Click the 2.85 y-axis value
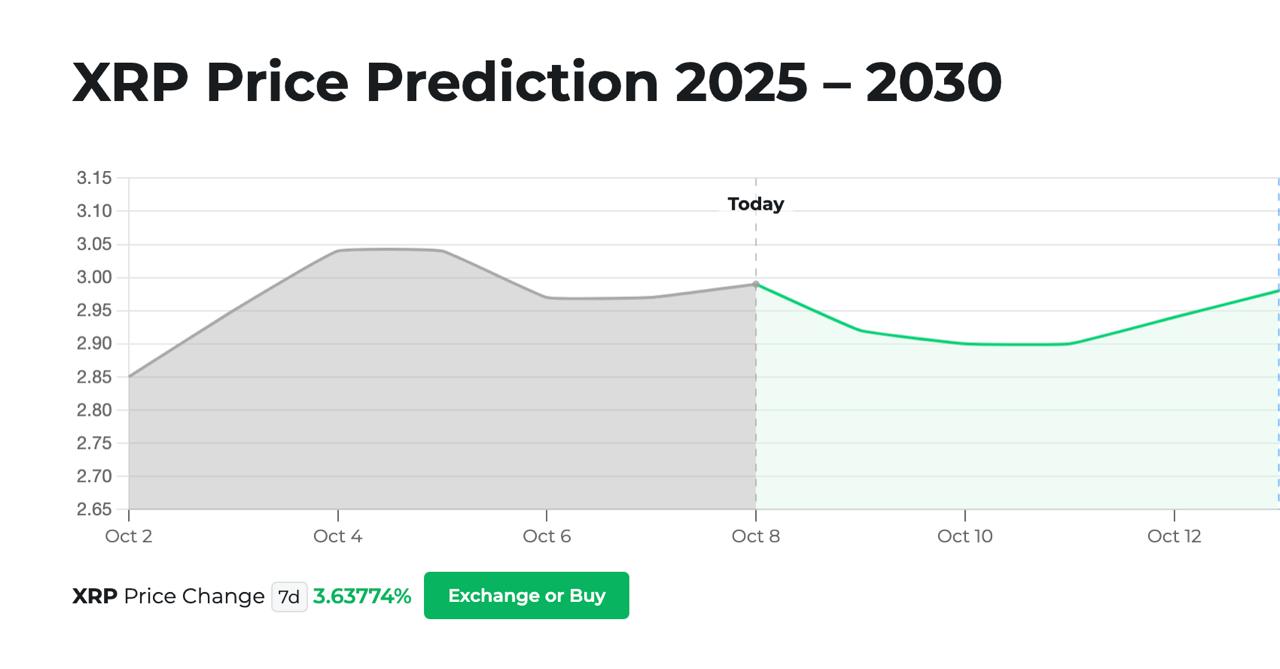1280x669 pixels. coord(94,377)
